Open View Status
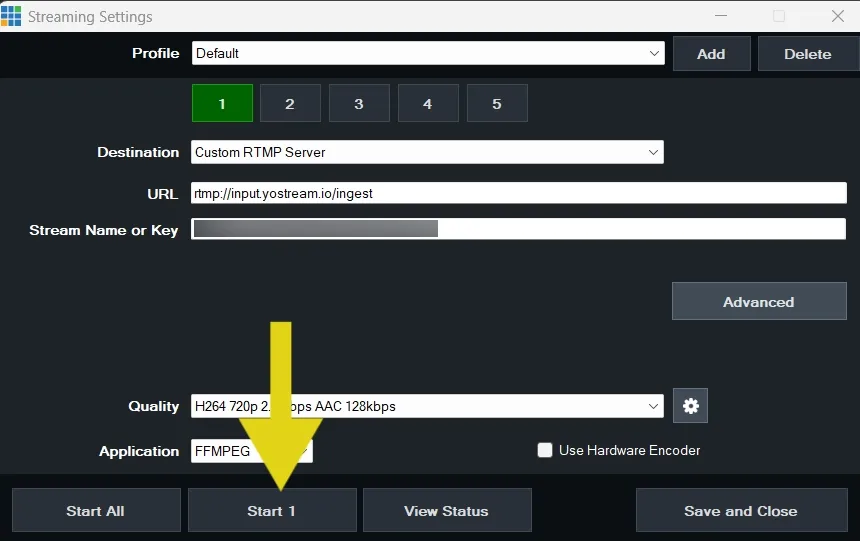 click(447, 510)
